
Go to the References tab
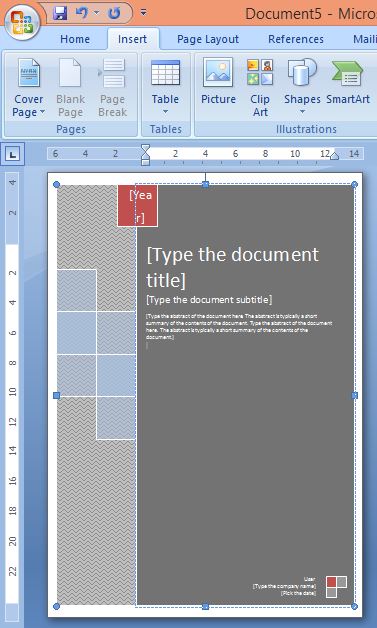pos(296,39)
